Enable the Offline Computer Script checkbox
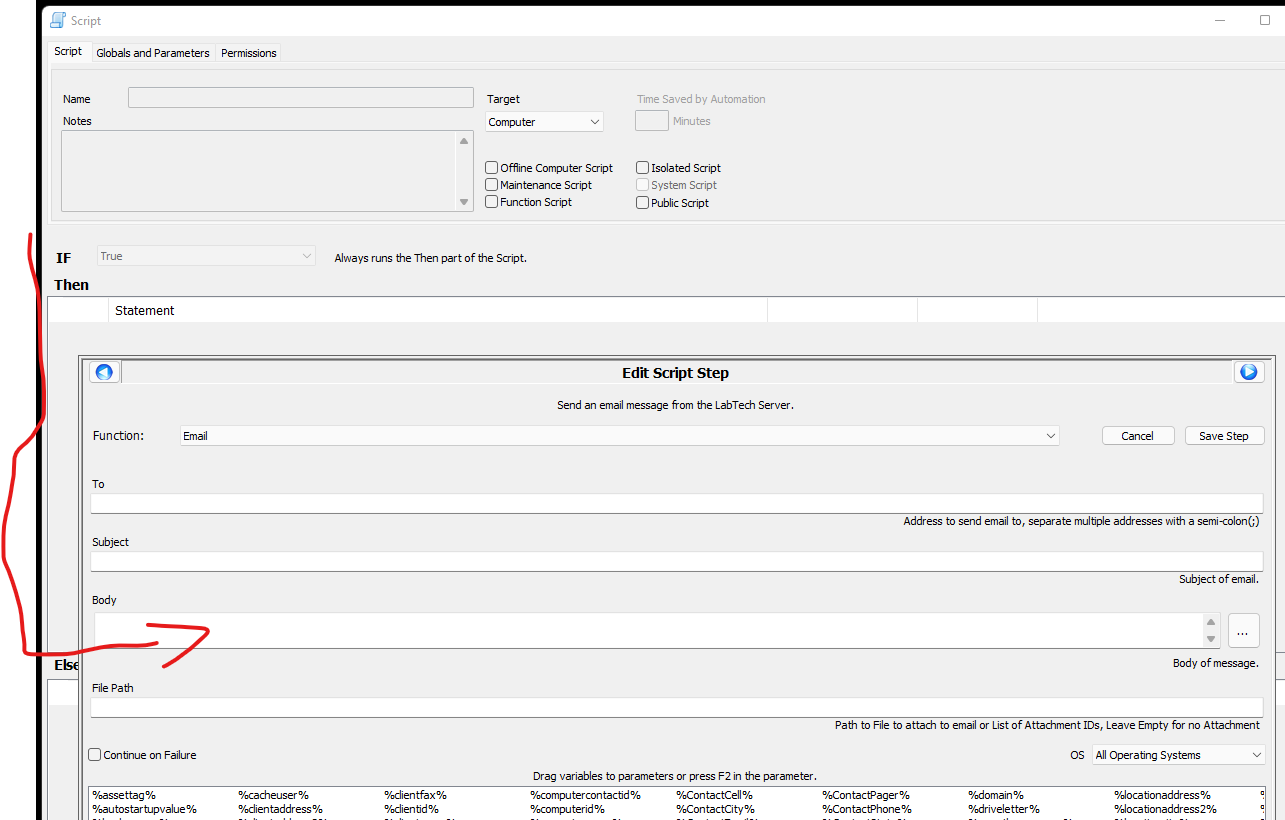The width and height of the screenshot is (1285, 820). pyautogui.click(x=491, y=167)
